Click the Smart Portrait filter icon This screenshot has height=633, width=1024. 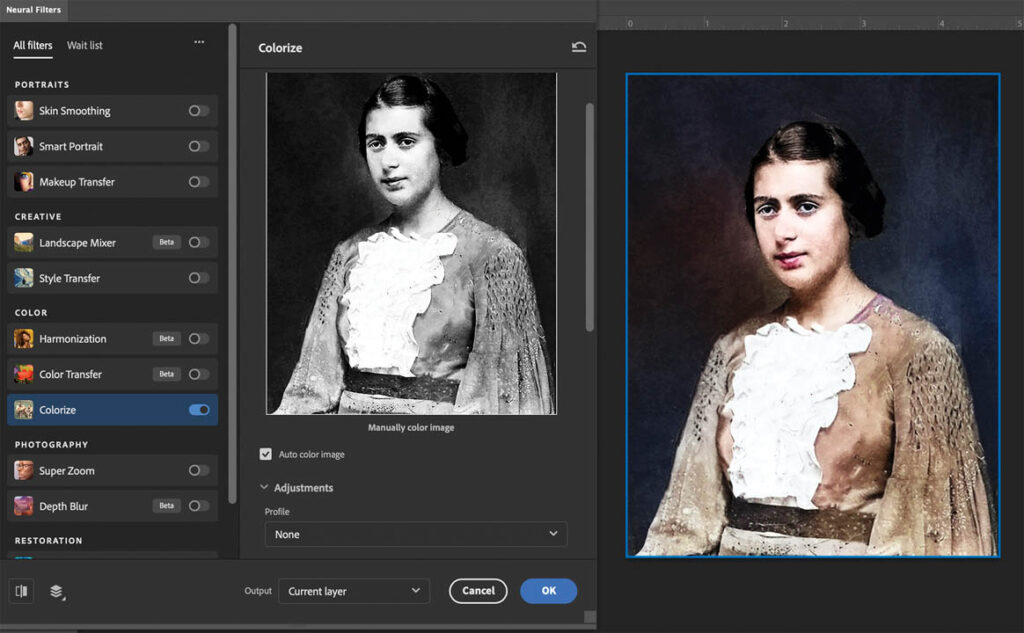(x=24, y=147)
